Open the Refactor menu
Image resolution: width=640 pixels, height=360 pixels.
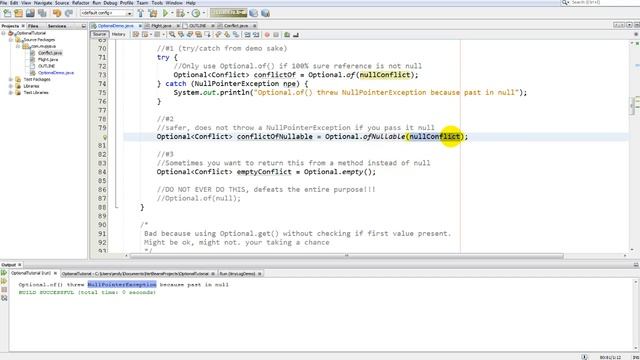pos(80,3)
